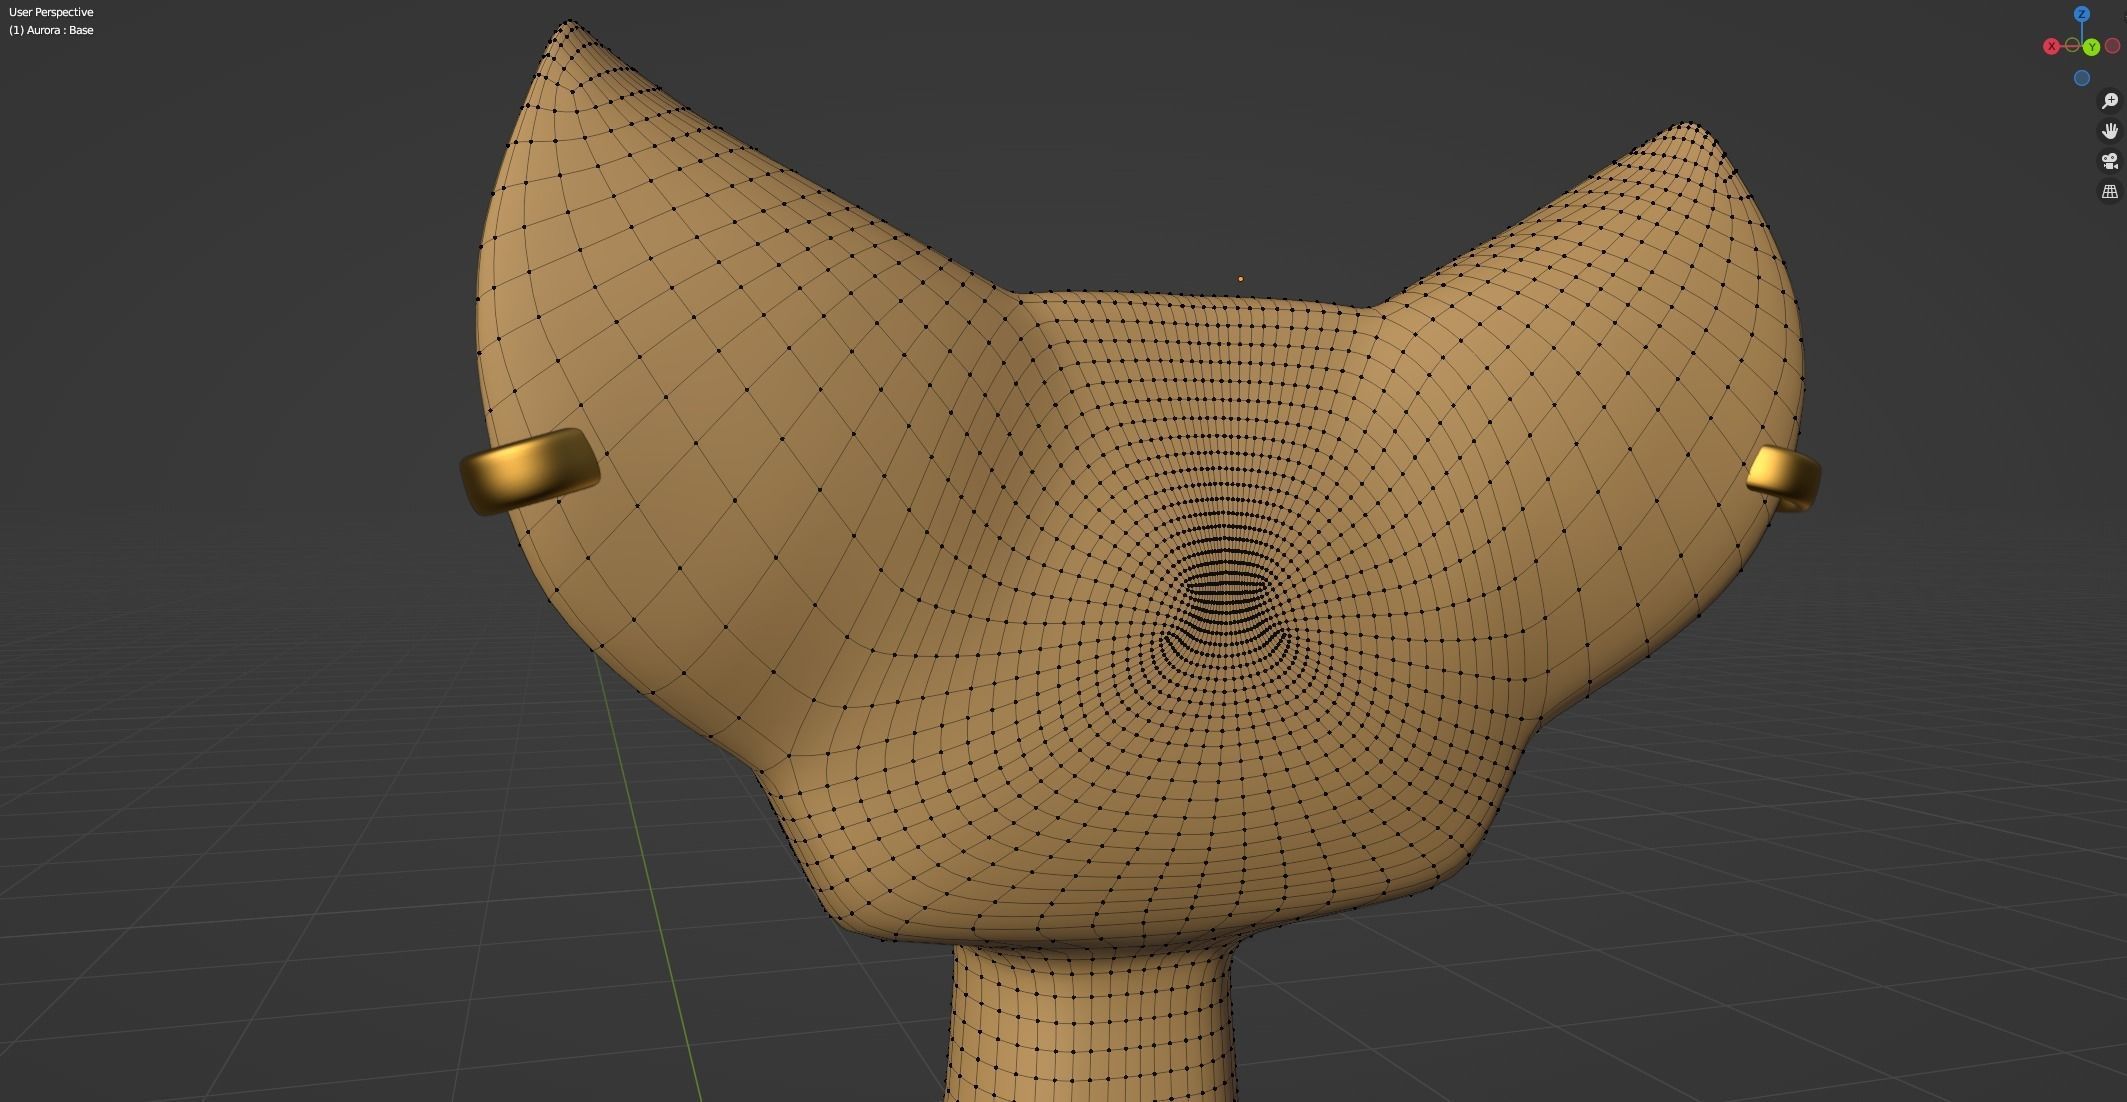Click the negative Y axis gizmo circle
Viewport: 2127px width, 1102px height.
click(x=2072, y=45)
